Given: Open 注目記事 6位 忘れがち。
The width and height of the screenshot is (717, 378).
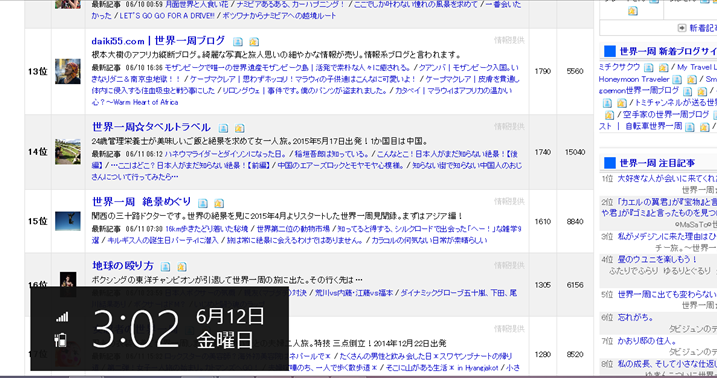Looking at the screenshot, I should [x=635, y=317].
